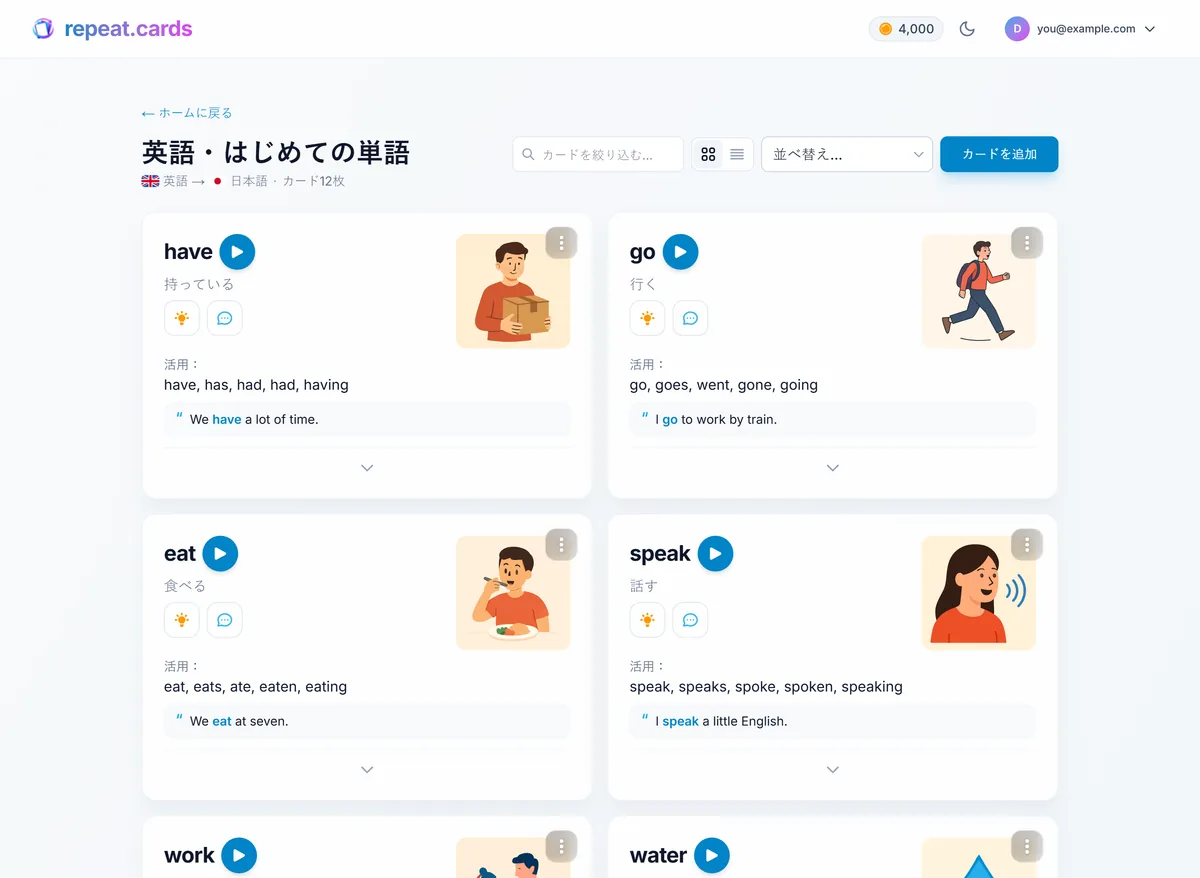Expand the 'go' card details chevron

[x=833, y=468]
